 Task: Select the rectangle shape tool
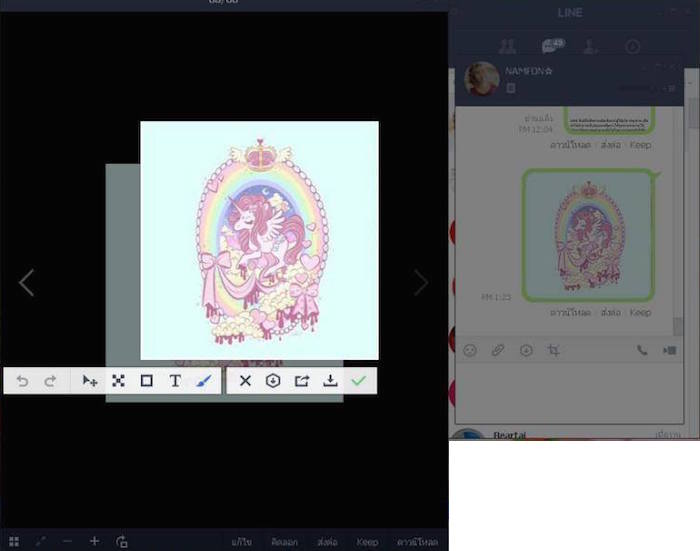[x=146, y=381]
